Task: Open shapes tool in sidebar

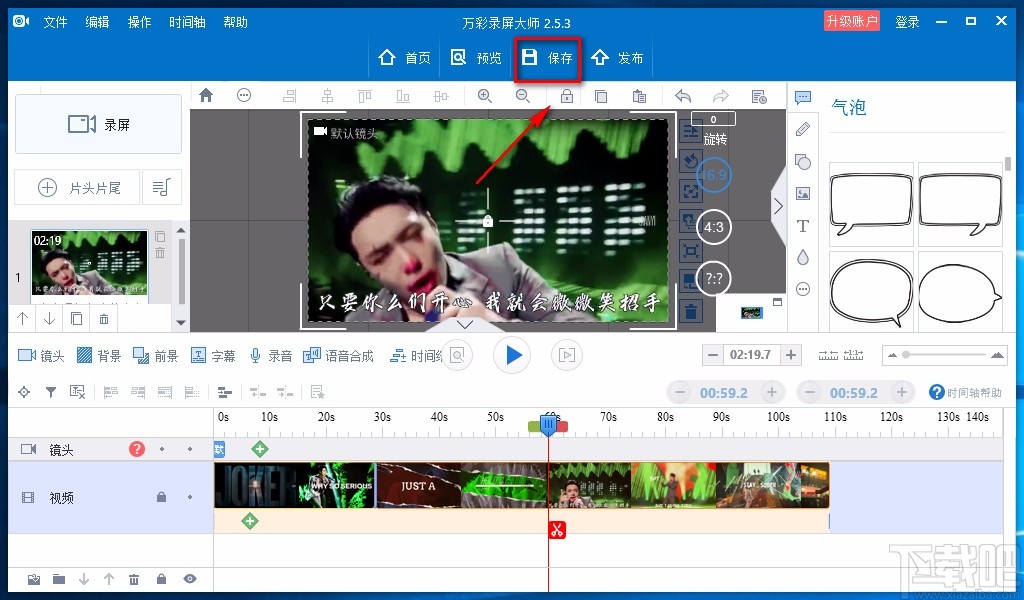Action: click(x=803, y=161)
